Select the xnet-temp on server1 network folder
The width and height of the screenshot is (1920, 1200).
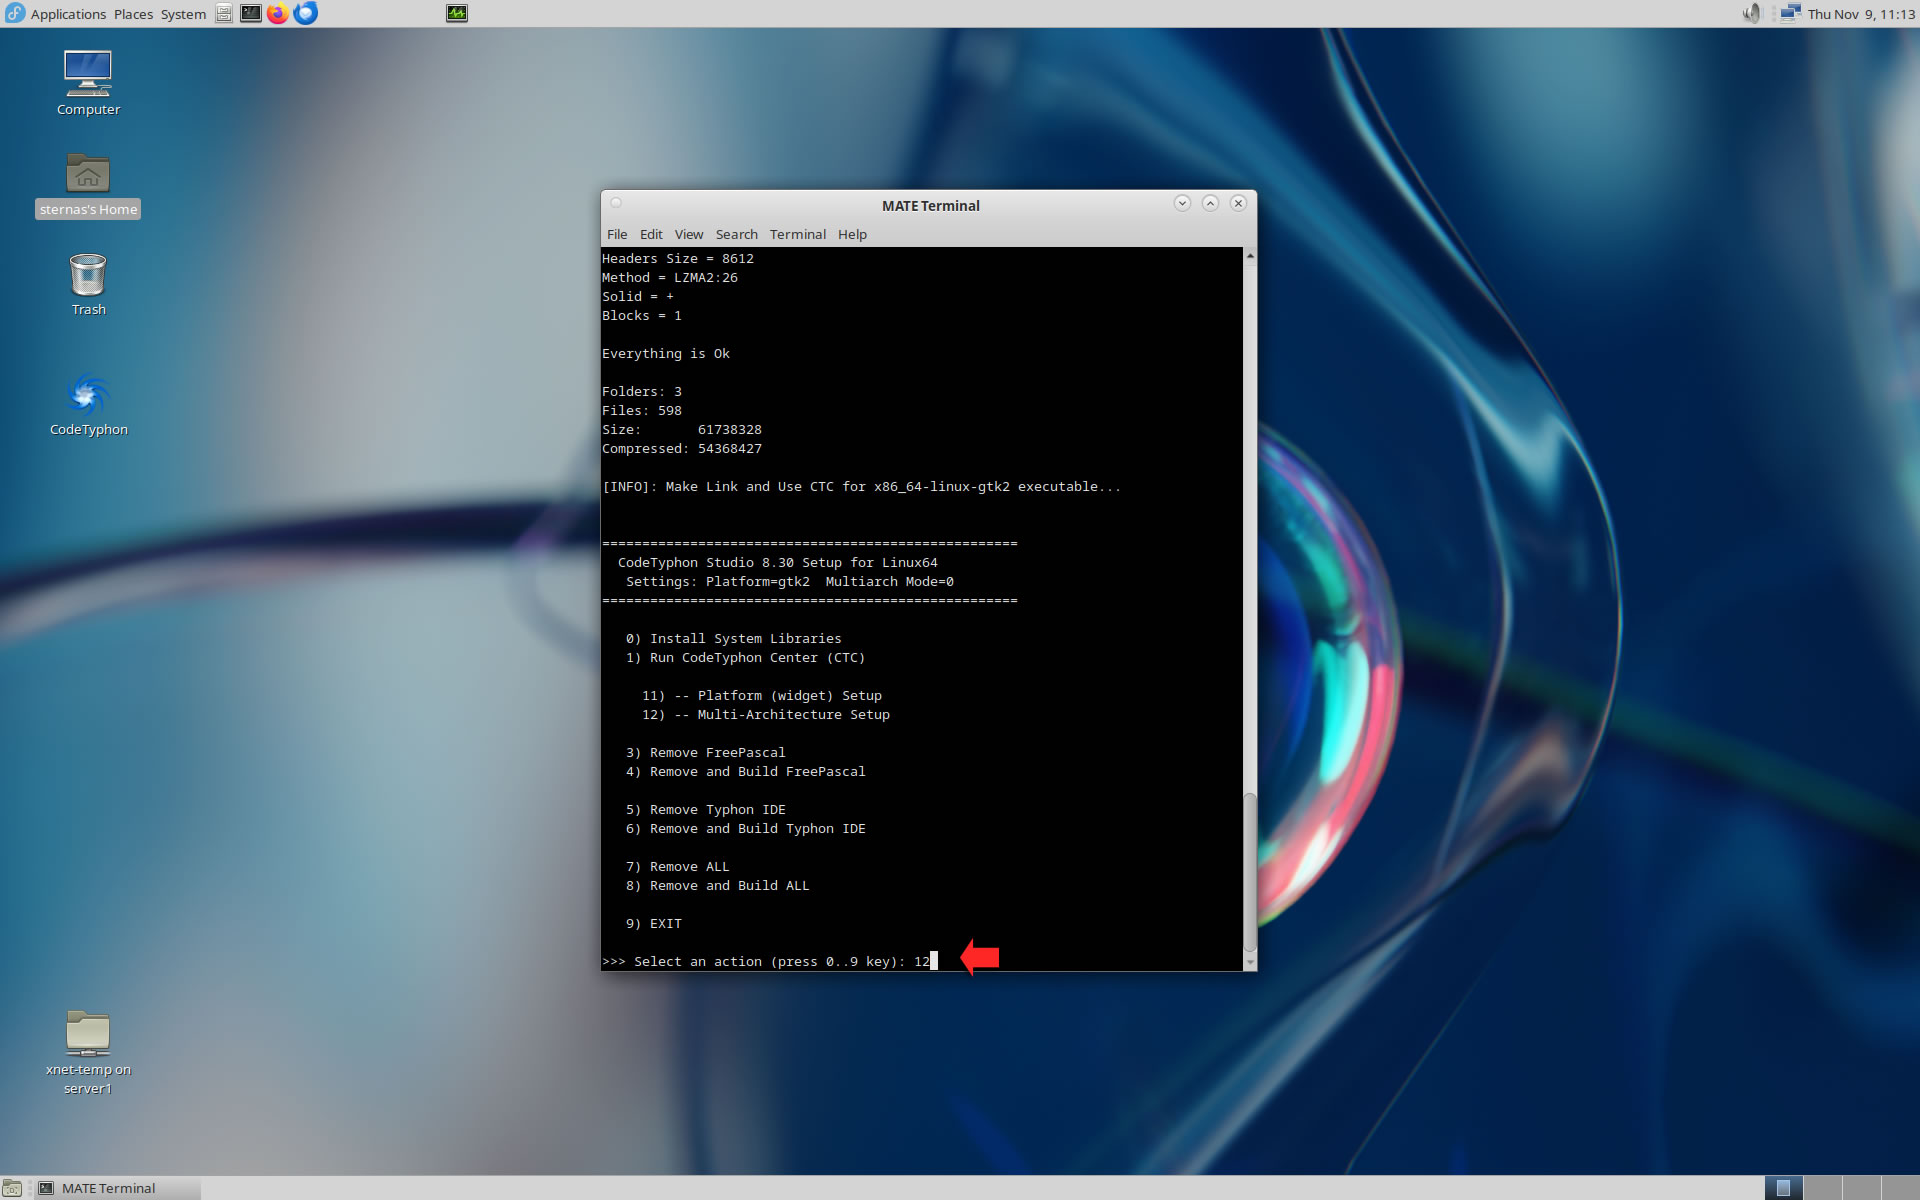(x=88, y=1053)
